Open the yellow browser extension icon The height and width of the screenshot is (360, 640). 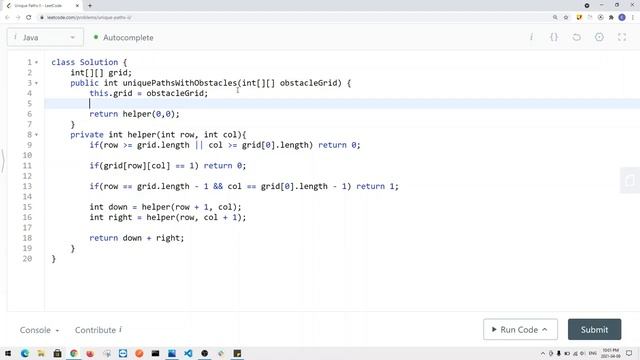tap(579, 18)
